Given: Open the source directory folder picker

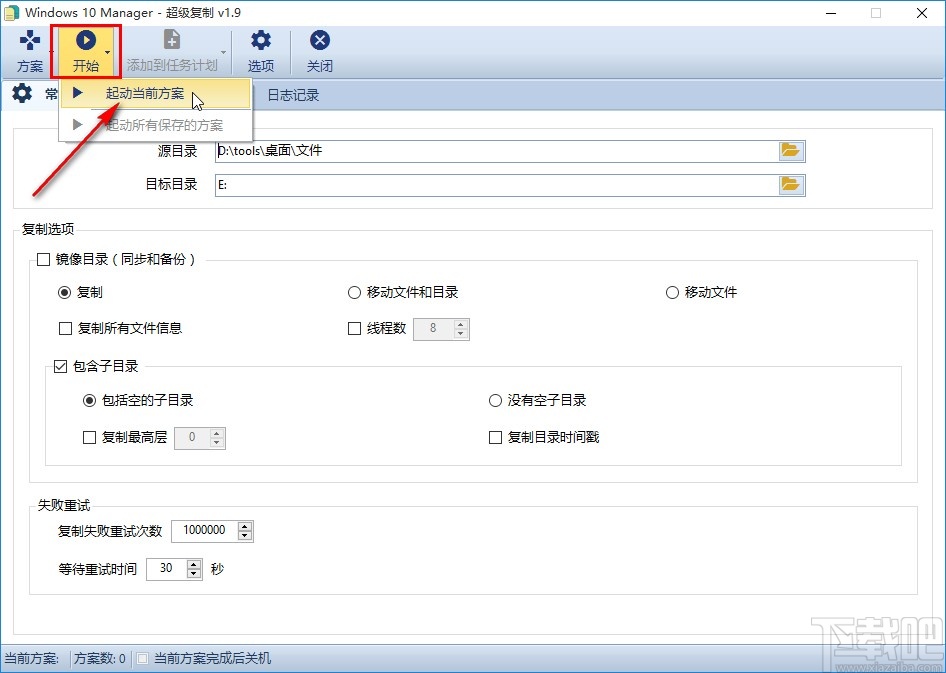Looking at the screenshot, I should 792,151.
